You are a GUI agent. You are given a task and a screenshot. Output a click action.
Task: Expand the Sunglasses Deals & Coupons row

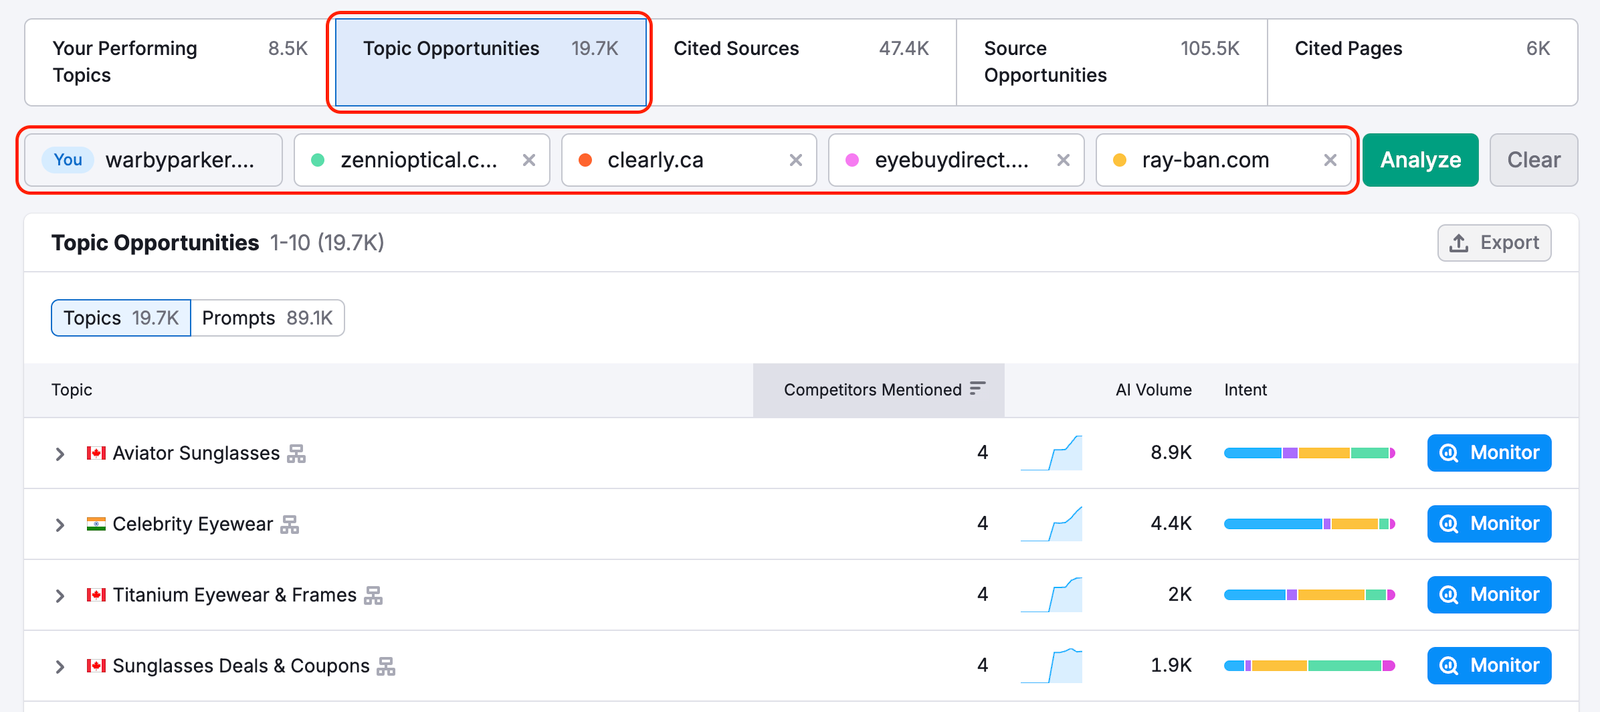coord(60,667)
